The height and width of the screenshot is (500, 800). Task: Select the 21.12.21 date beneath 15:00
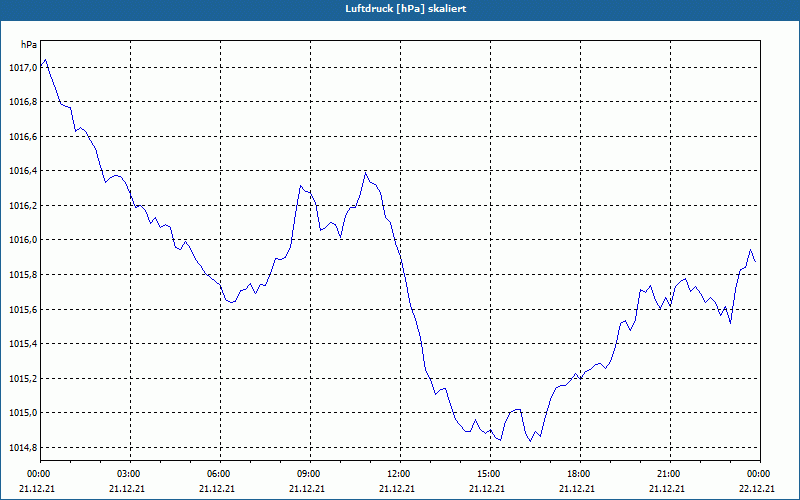click(x=487, y=488)
